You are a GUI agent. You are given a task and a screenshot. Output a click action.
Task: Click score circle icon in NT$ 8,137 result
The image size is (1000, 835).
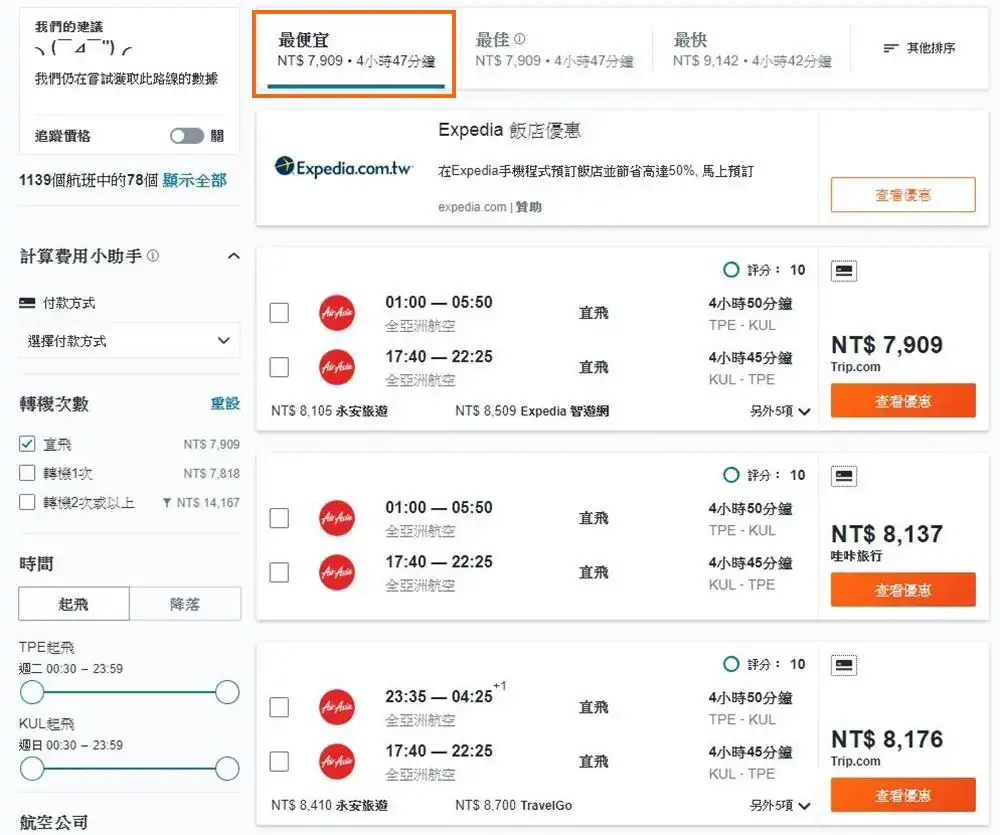point(731,475)
